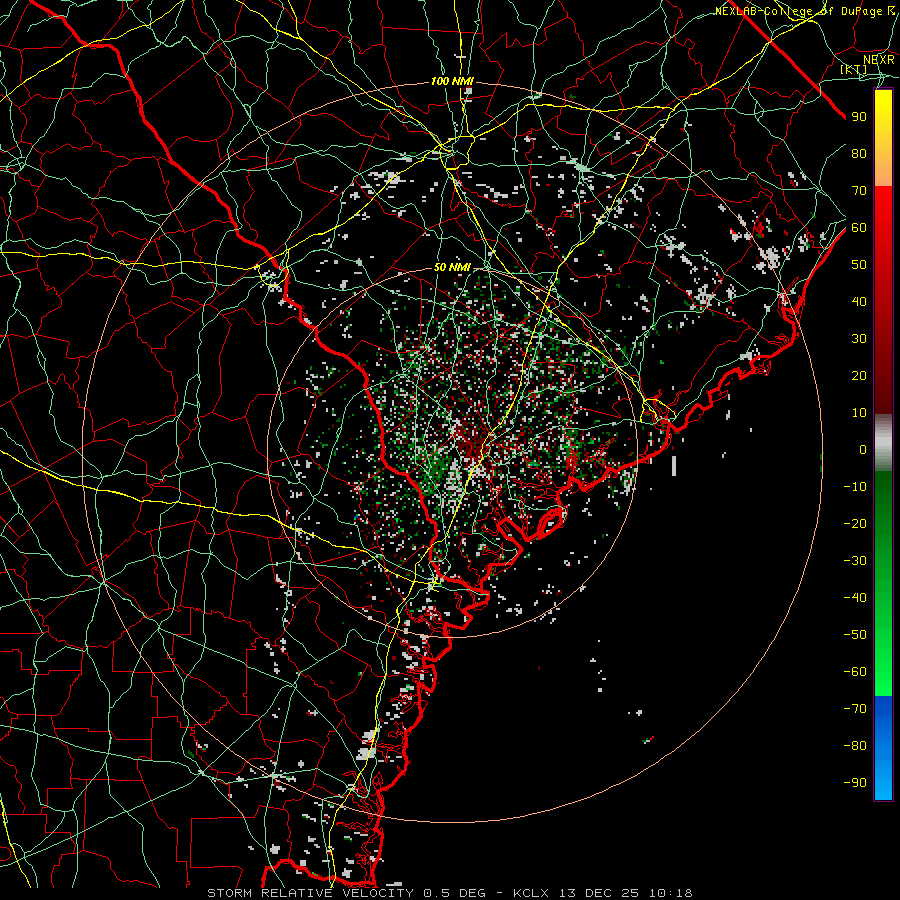
Task: Select the 70 value on the velocity scale
Action: (x=859, y=191)
